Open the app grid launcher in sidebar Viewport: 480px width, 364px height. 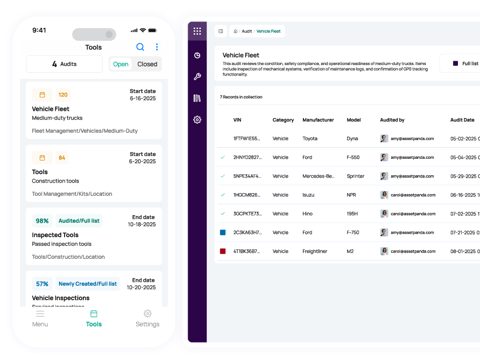coord(197,31)
